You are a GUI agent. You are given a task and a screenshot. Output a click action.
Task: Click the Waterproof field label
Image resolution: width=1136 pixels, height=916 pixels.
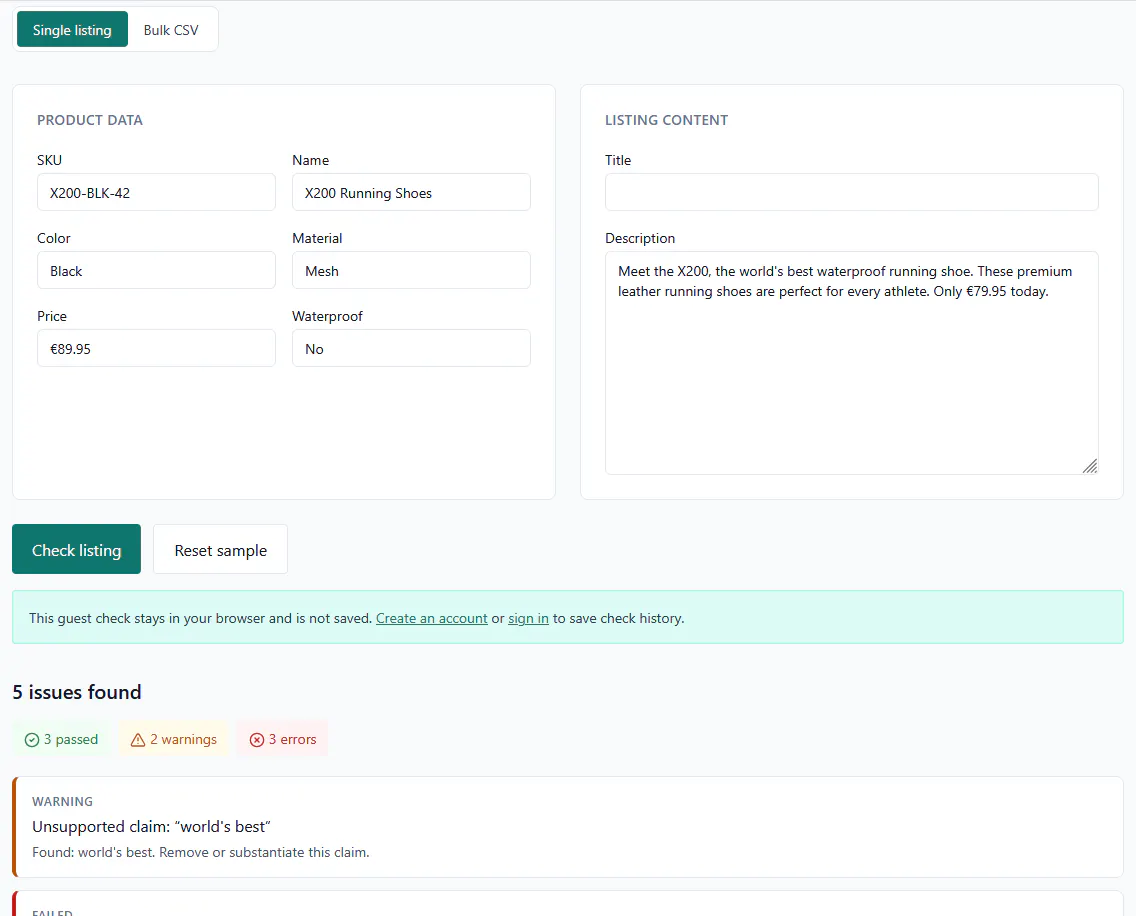click(x=327, y=316)
